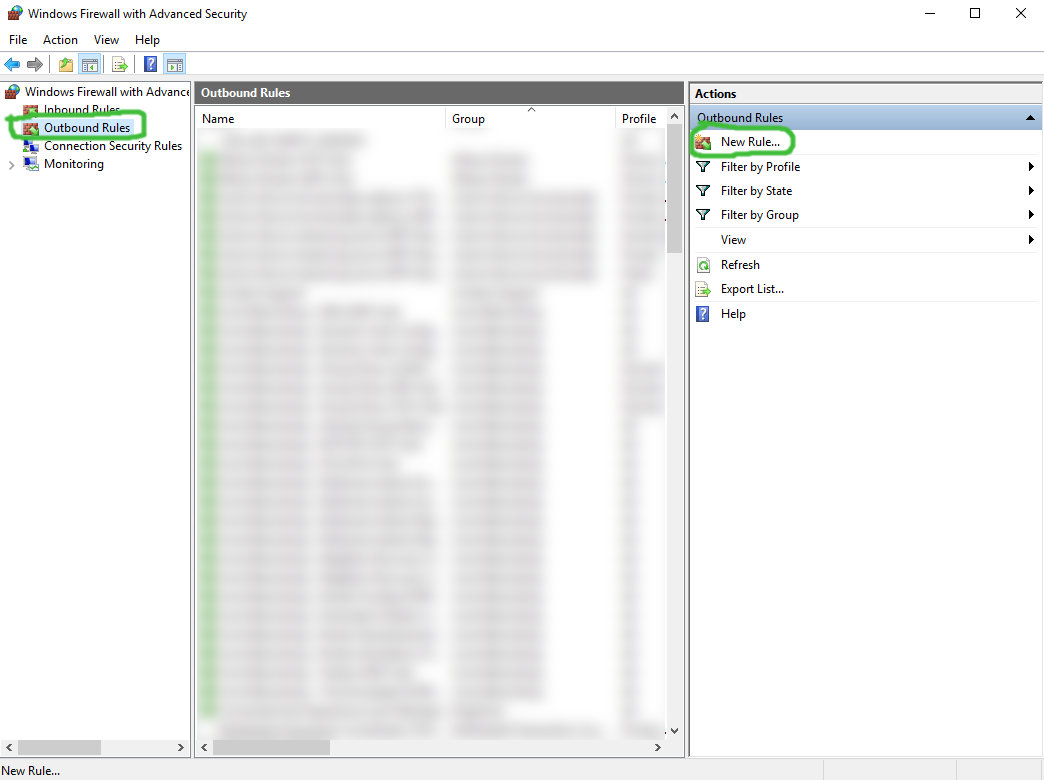Click the firewall icon beside Outbound Rules
Image resolution: width=1044 pixels, height=780 pixels.
pos(31,128)
